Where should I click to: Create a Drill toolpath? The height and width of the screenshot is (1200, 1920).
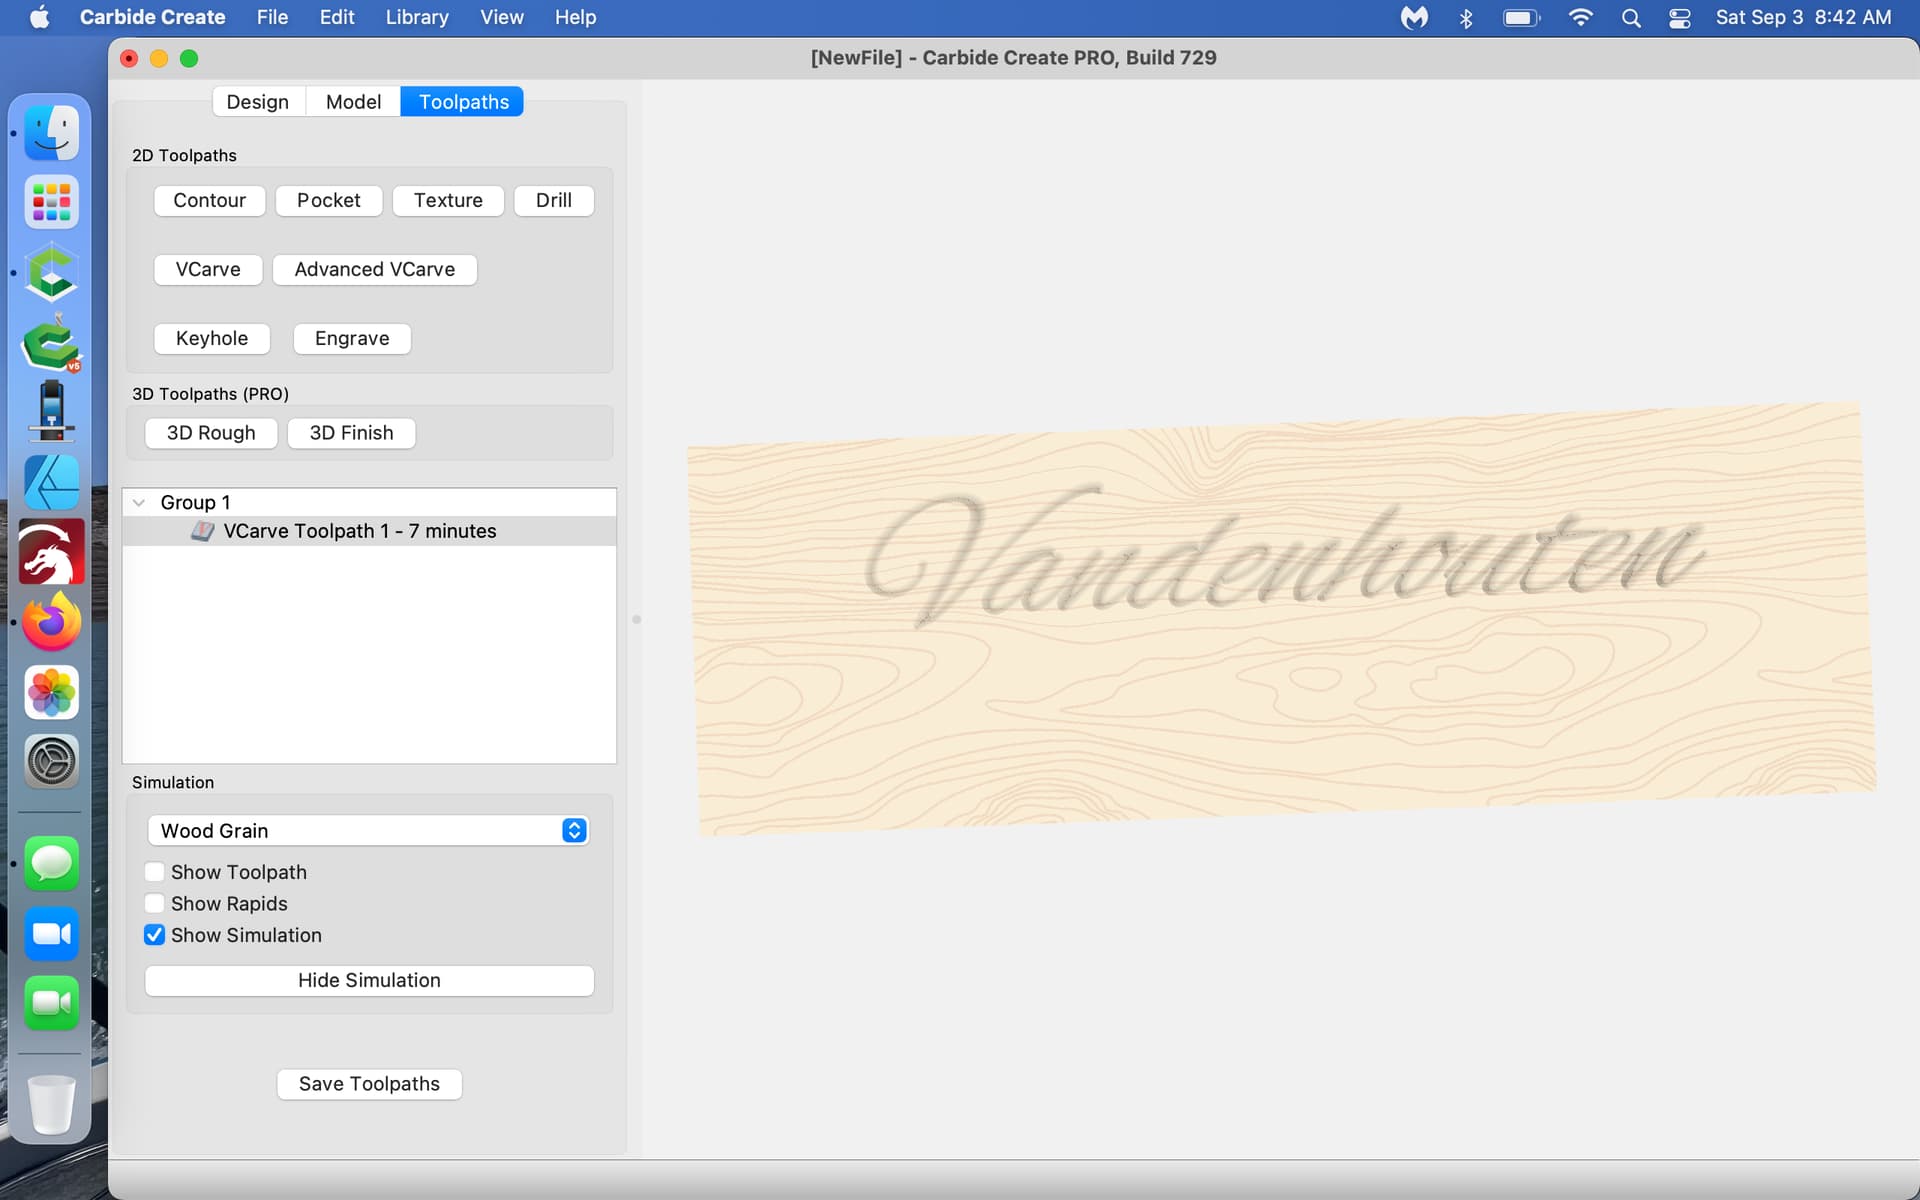pyautogui.click(x=554, y=200)
